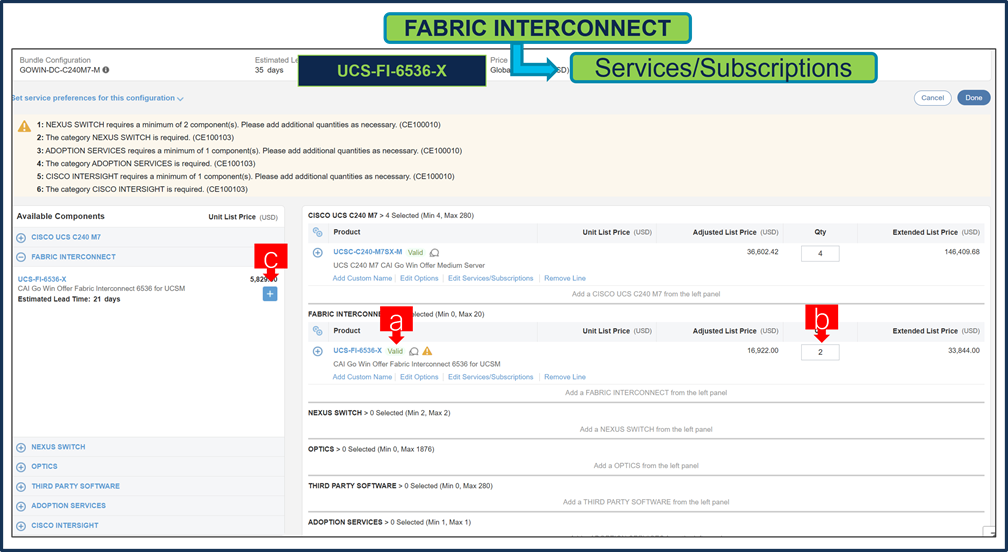Image resolution: width=1008 pixels, height=552 pixels.
Task: Click the info icon beside GOWIN-DC-C240M7-M
Action: [x=105, y=70]
